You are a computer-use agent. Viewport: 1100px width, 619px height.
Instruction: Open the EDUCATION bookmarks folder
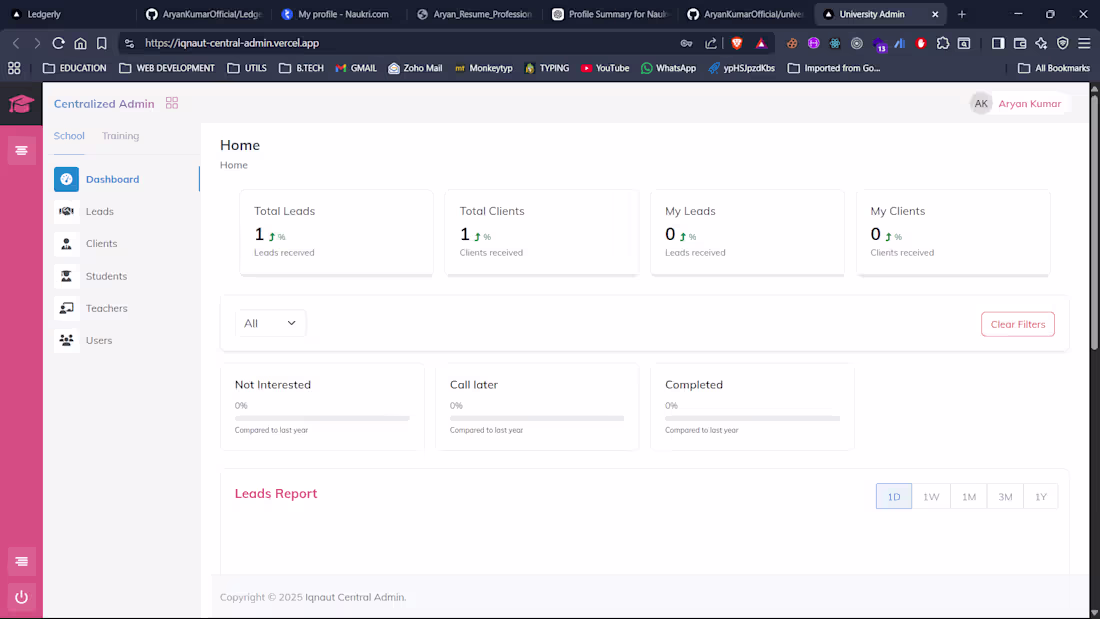[x=74, y=68]
